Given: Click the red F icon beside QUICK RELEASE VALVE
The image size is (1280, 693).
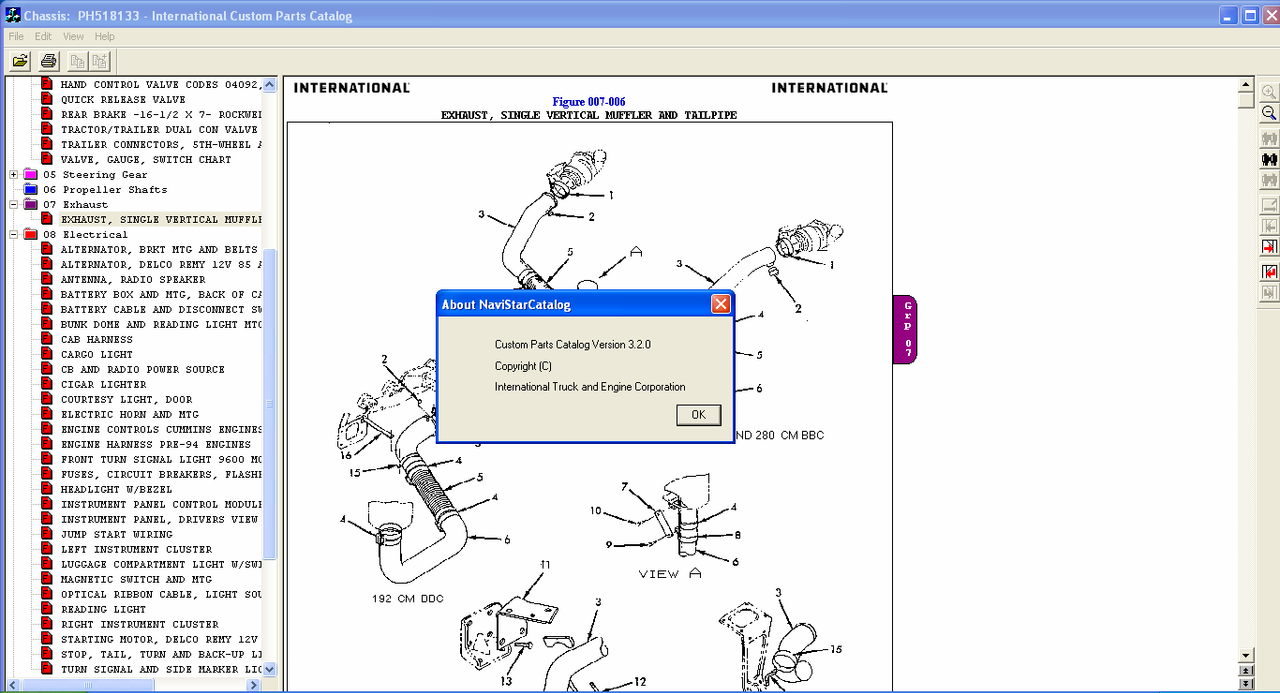Looking at the screenshot, I should tap(47, 99).
